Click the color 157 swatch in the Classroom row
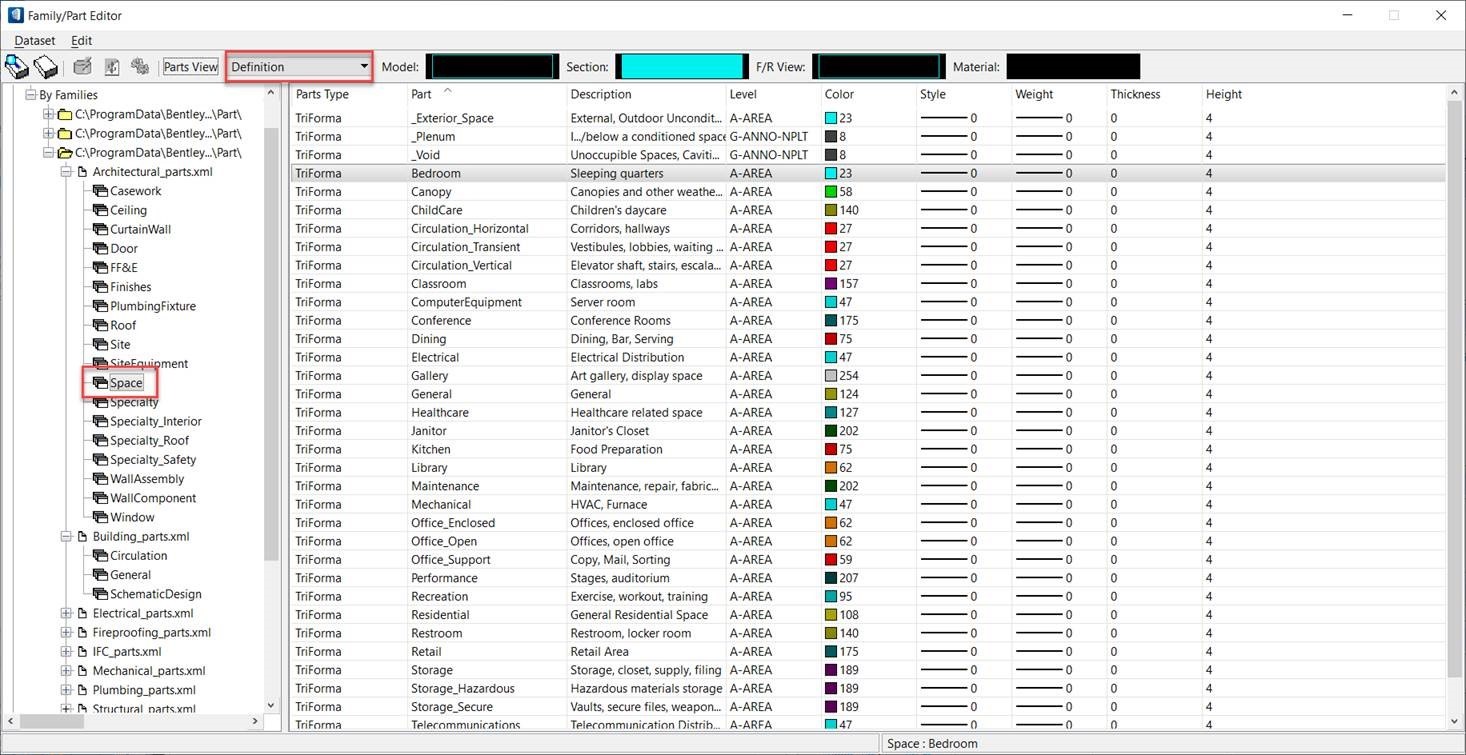 point(831,284)
